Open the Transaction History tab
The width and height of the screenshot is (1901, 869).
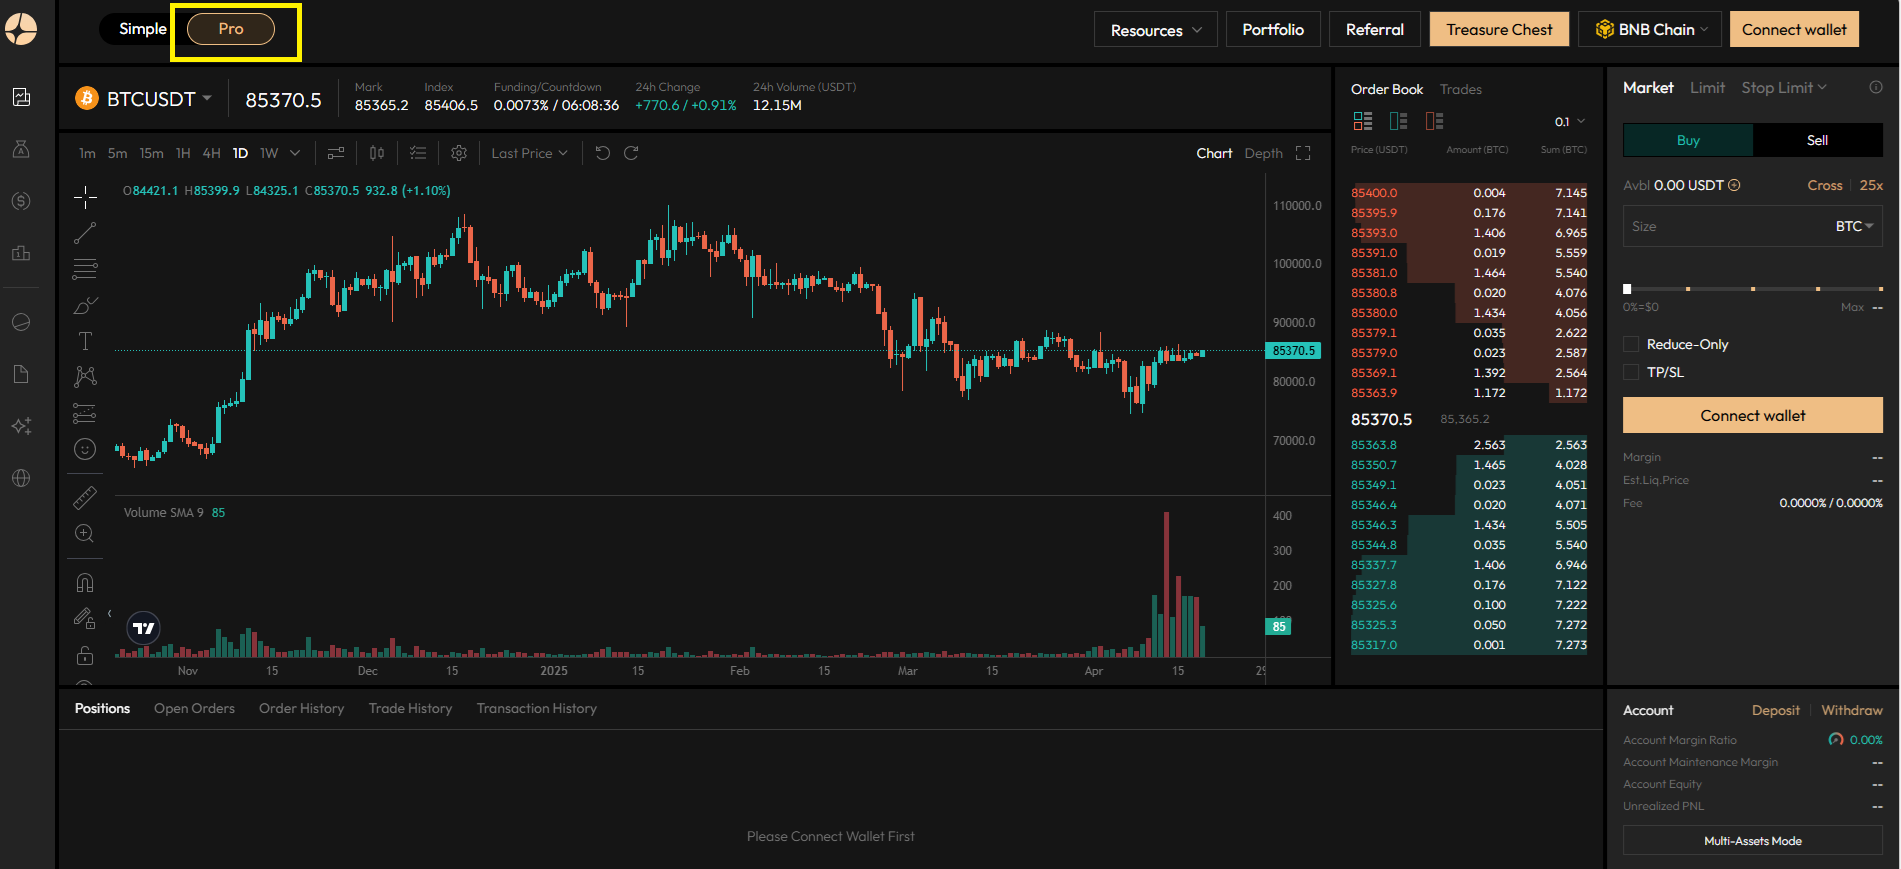(536, 708)
